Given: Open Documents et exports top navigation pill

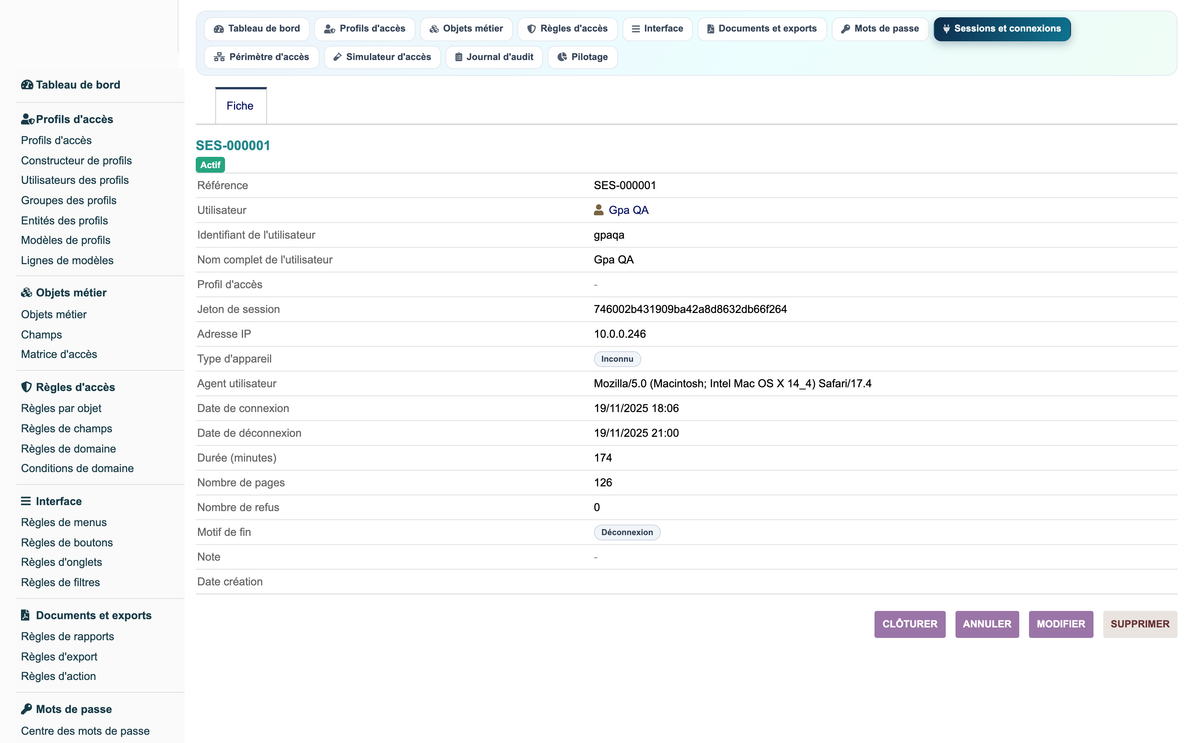Looking at the screenshot, I should pyautogui.click(x=762, y=29).
